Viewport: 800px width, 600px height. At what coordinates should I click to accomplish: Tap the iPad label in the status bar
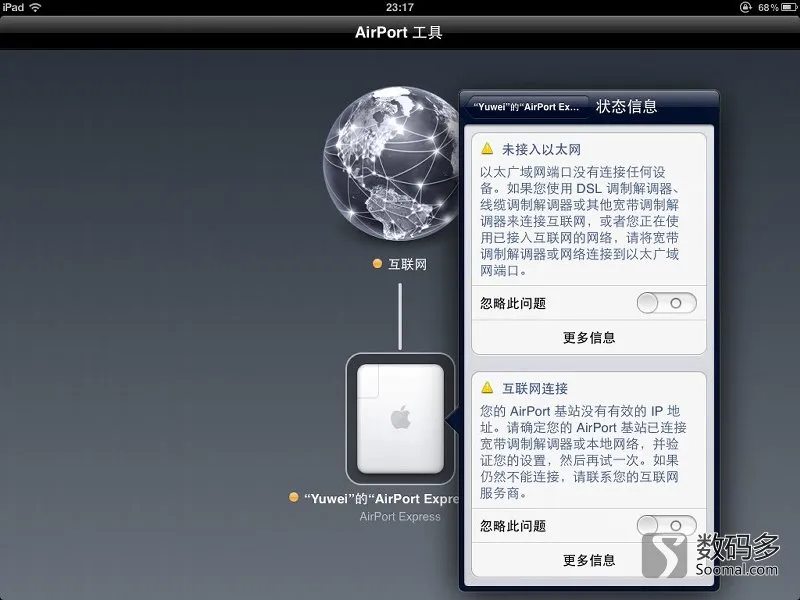click(13, 7)
